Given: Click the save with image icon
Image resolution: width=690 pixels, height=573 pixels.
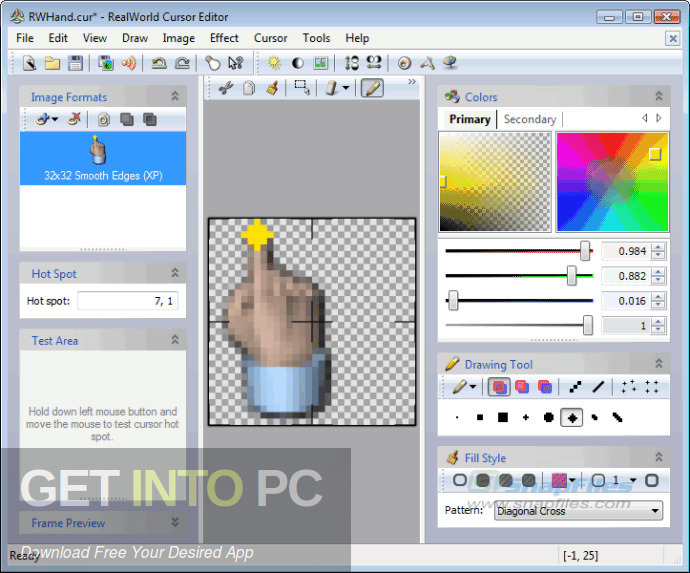Looking at the screenshot, I should click(106, 63).
